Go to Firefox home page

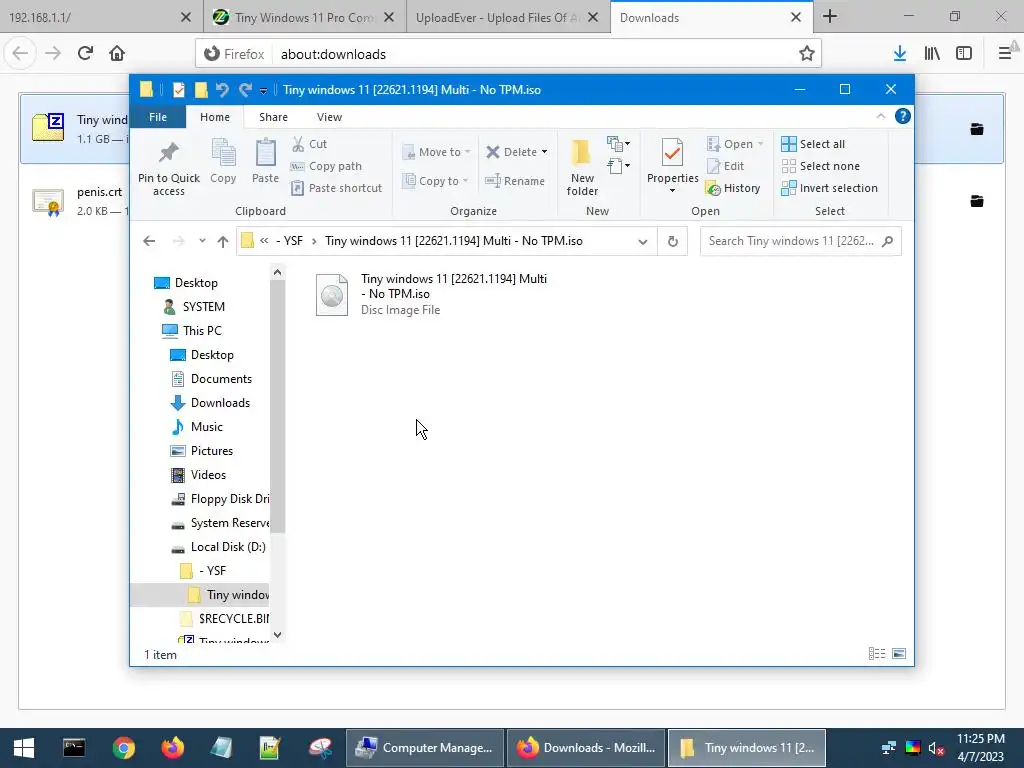tap(117, 53)
